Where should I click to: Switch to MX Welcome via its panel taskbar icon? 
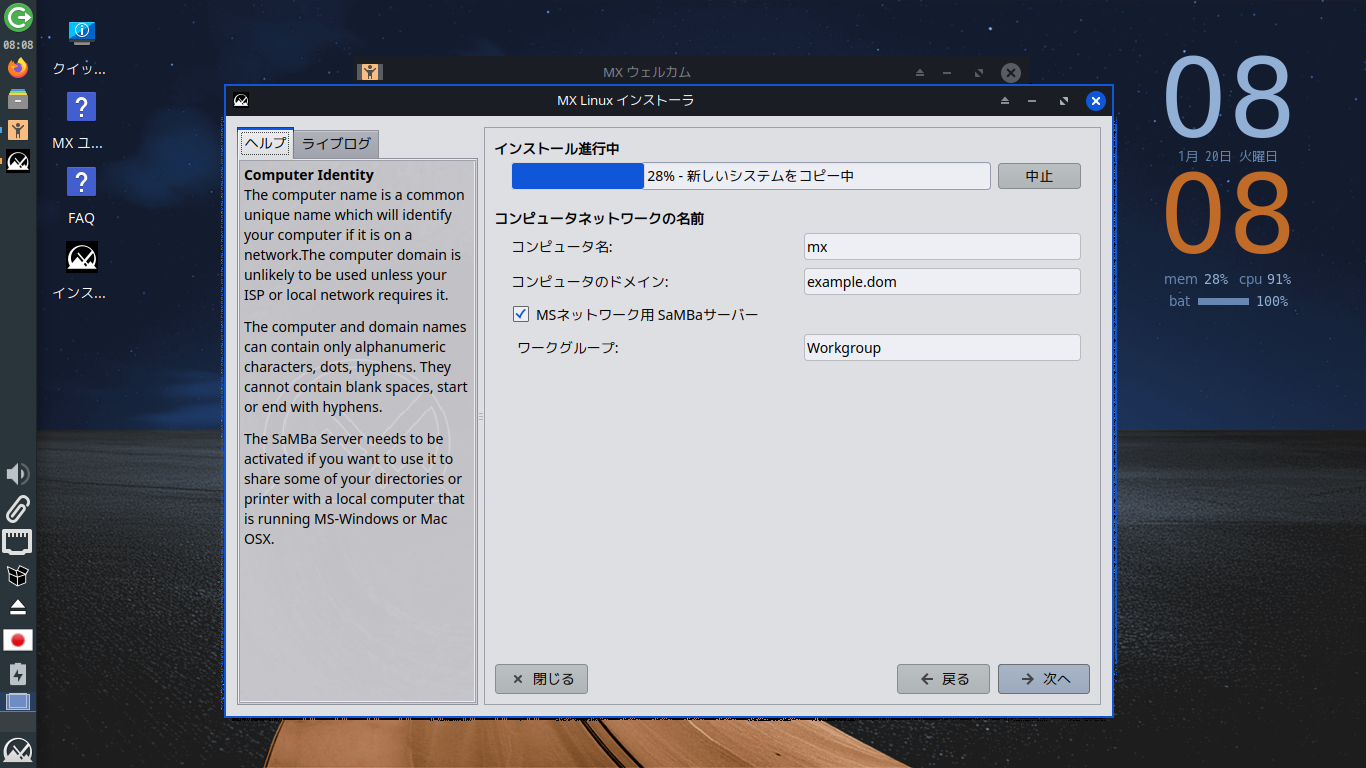pyautogui.click(x=18, y=129)
